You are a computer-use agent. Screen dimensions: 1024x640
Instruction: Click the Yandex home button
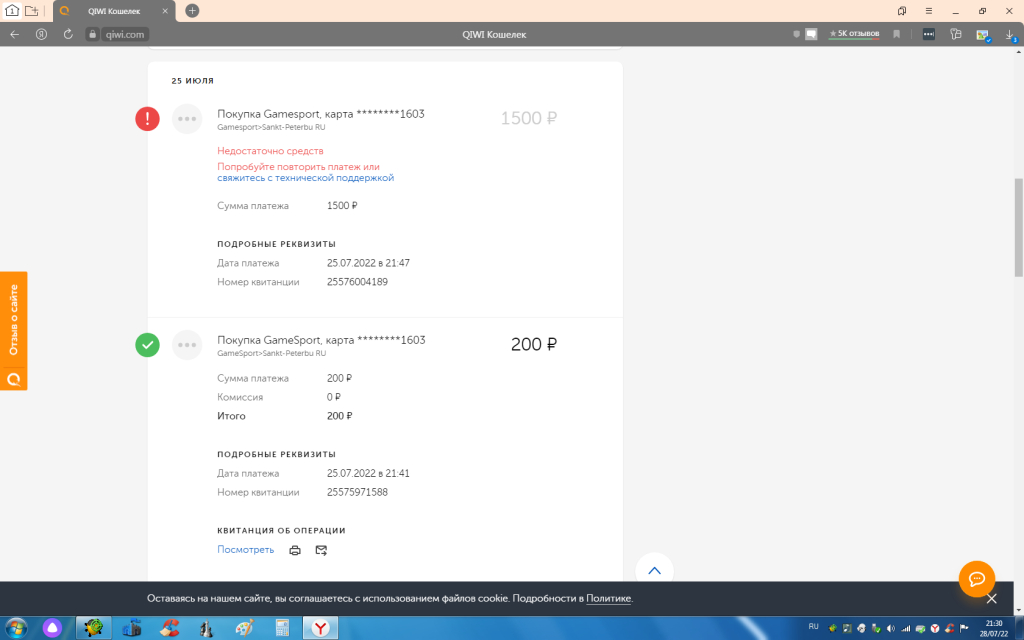pos(41,34)
